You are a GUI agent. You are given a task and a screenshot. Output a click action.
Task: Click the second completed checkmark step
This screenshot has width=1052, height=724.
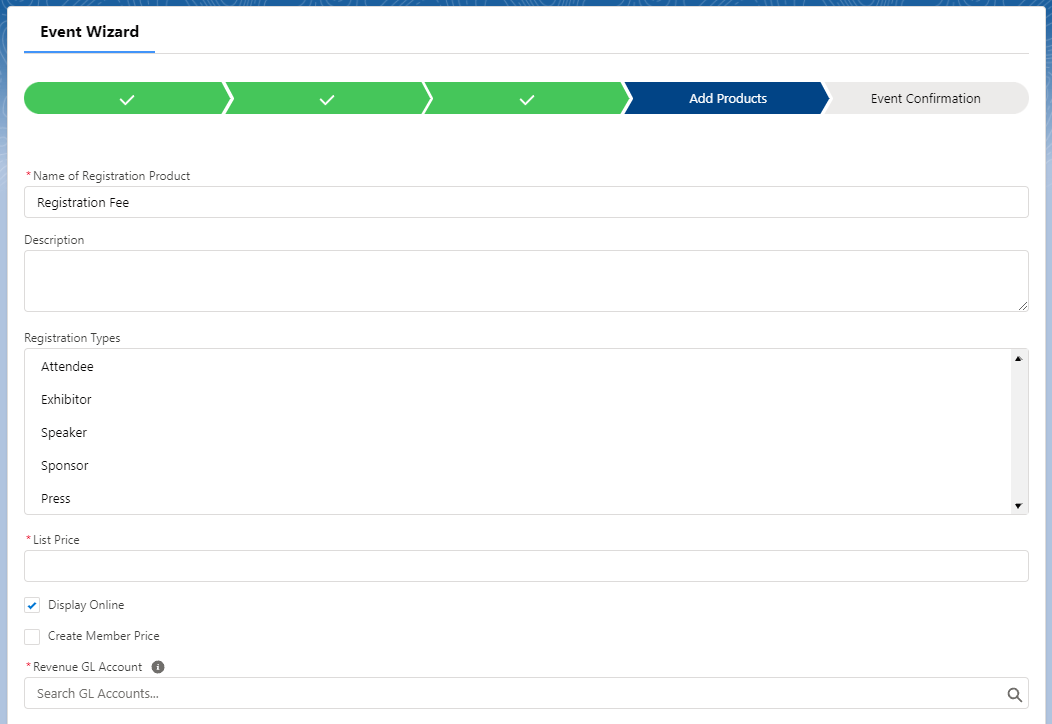(326, 99)
